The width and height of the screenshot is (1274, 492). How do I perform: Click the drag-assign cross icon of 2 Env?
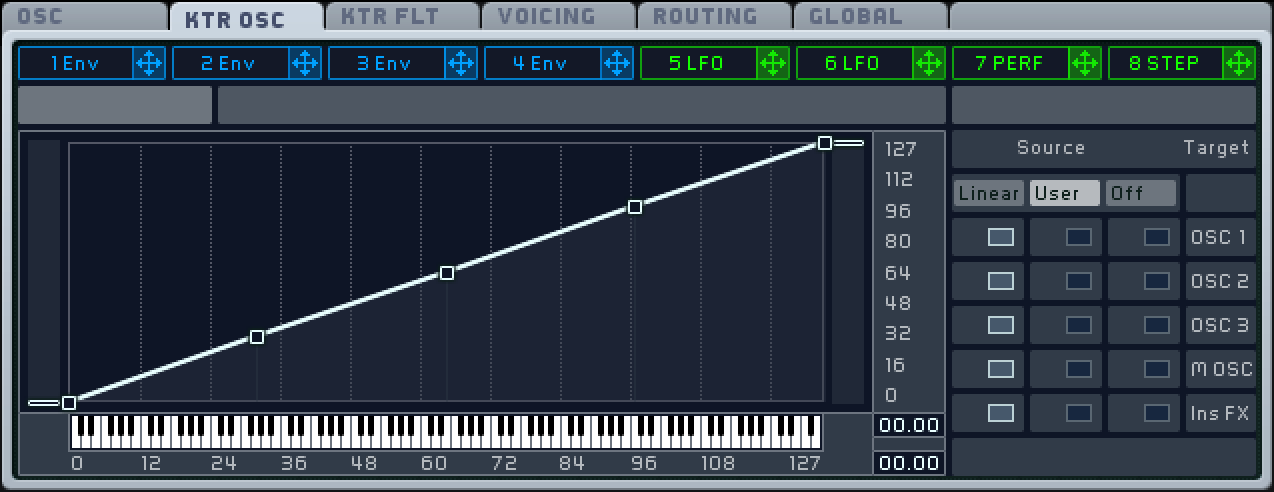pyautogui.click(x=305, y=64)
